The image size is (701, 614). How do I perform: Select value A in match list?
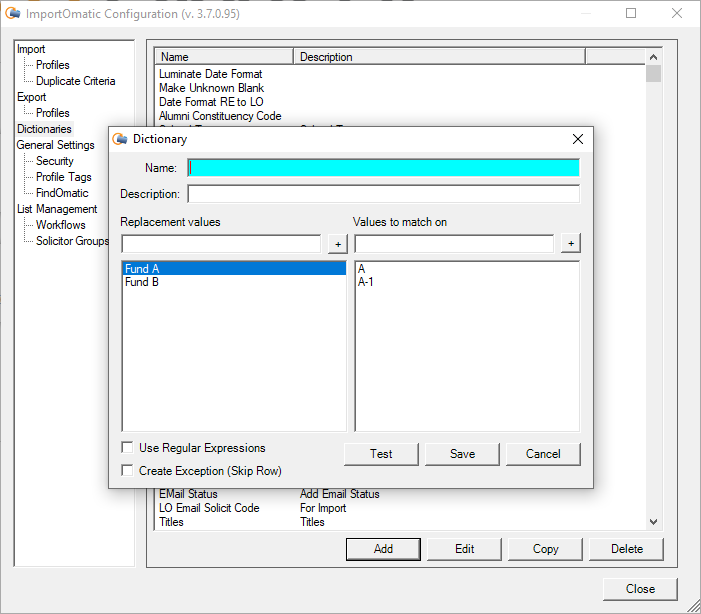[362, 268]
